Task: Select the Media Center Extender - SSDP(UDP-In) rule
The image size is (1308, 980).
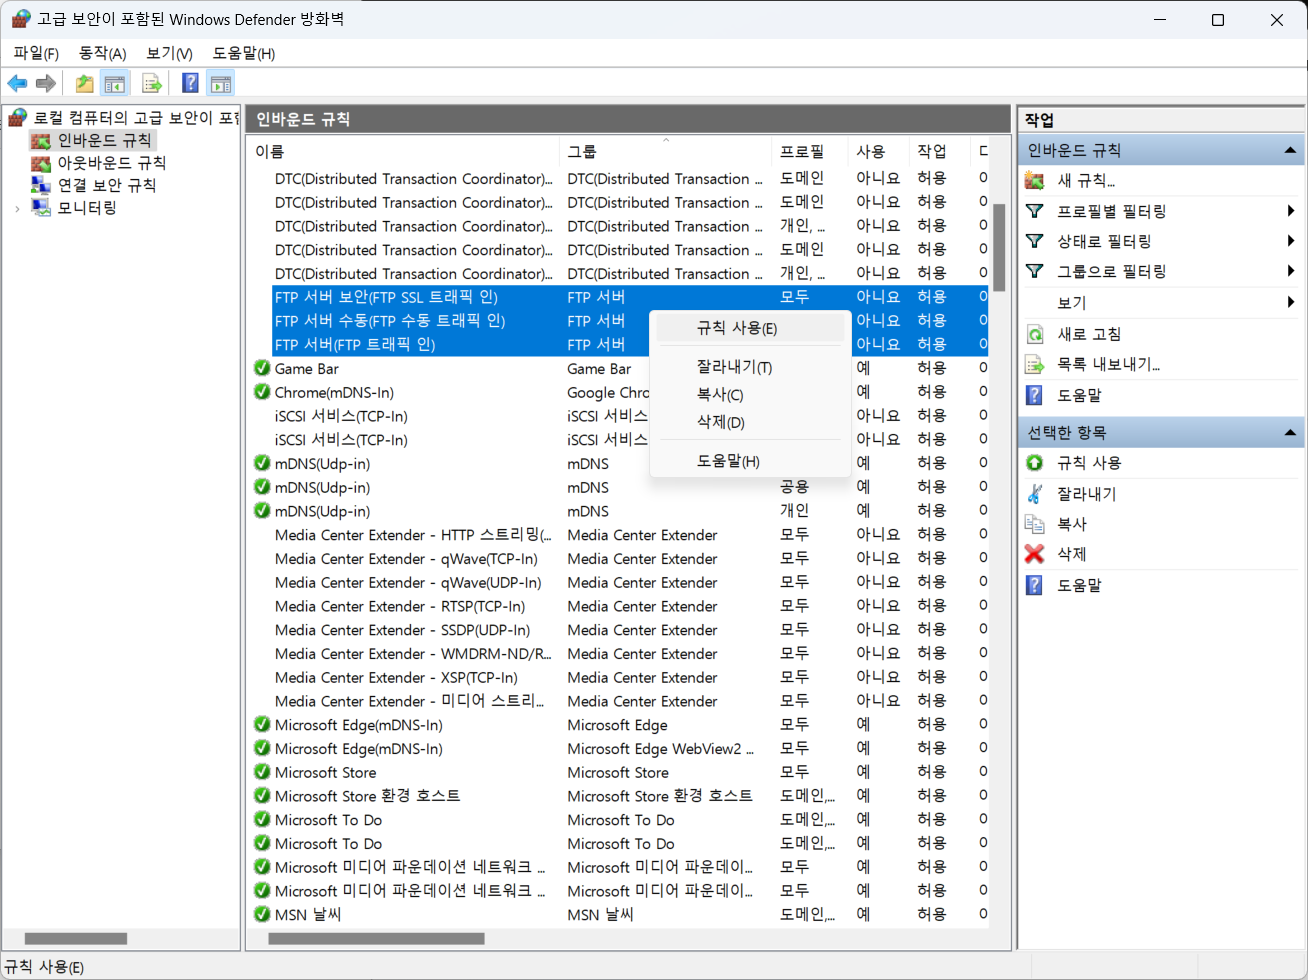Action: (402, 630)
